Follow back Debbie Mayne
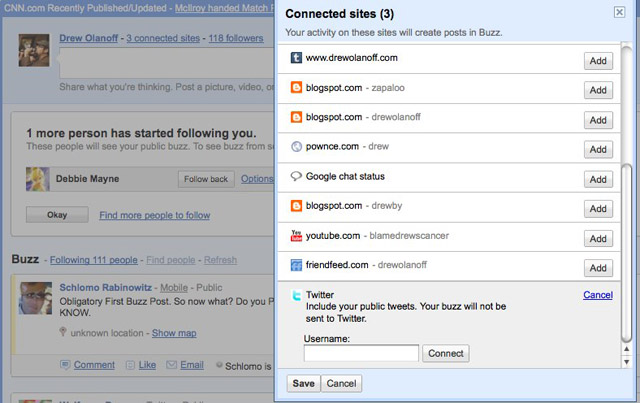 206,179
